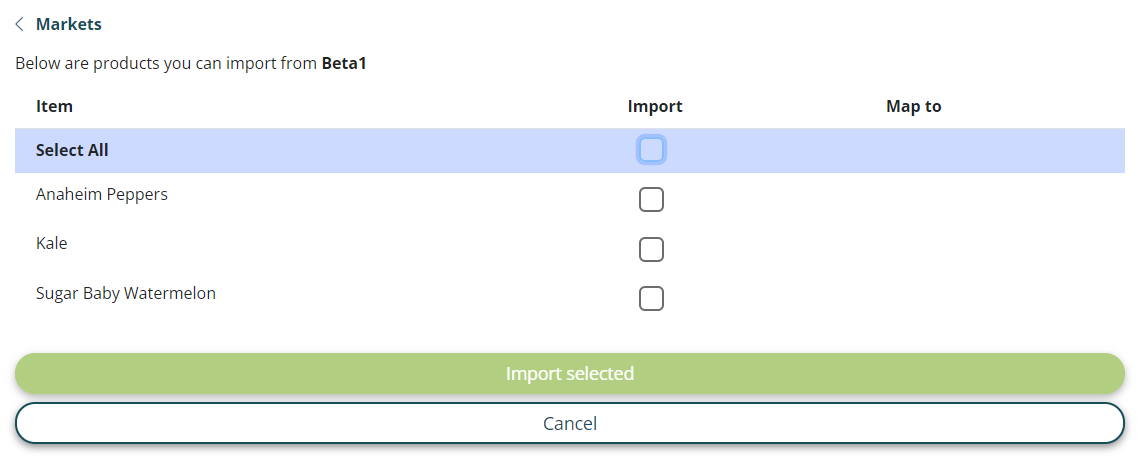The width and height of the screenshot is (1140, 459).
Task: Click the Kale item name
Action: (52, 243)
